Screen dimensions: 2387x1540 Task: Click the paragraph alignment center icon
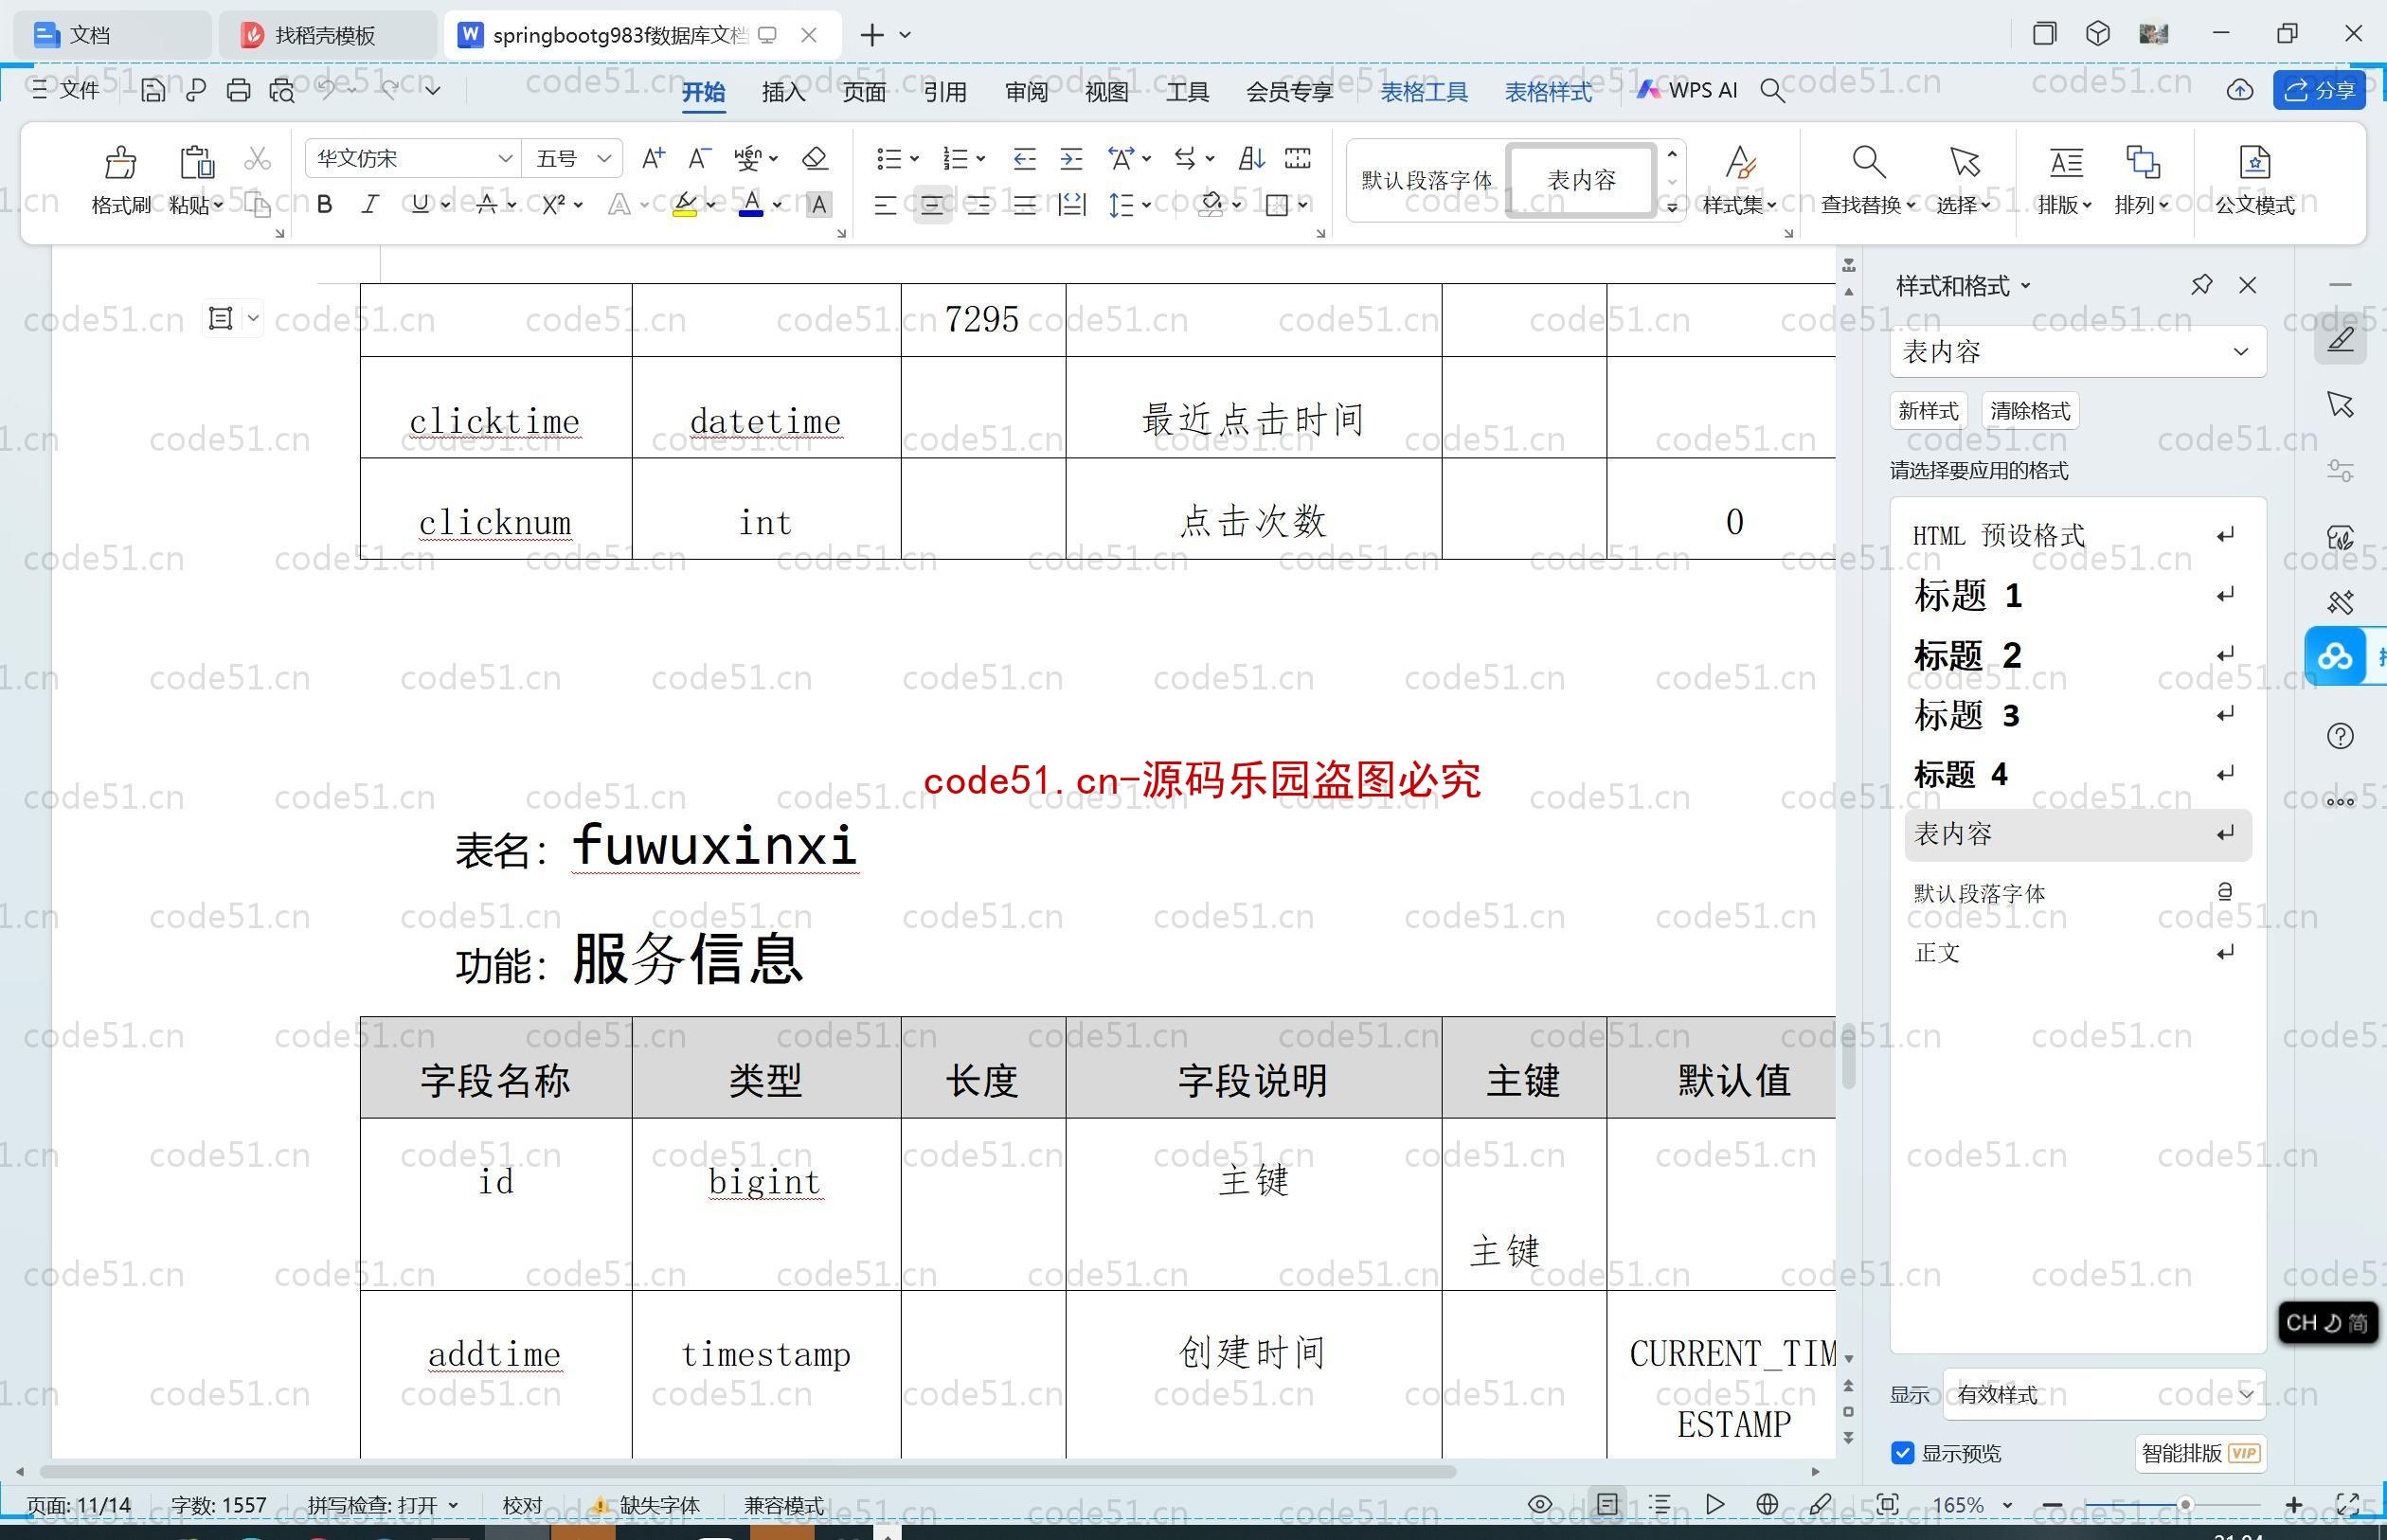click(x=932, y=208)
